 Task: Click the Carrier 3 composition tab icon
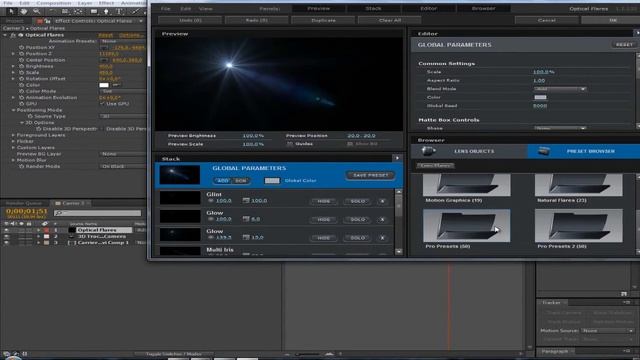tap(58, 203)
